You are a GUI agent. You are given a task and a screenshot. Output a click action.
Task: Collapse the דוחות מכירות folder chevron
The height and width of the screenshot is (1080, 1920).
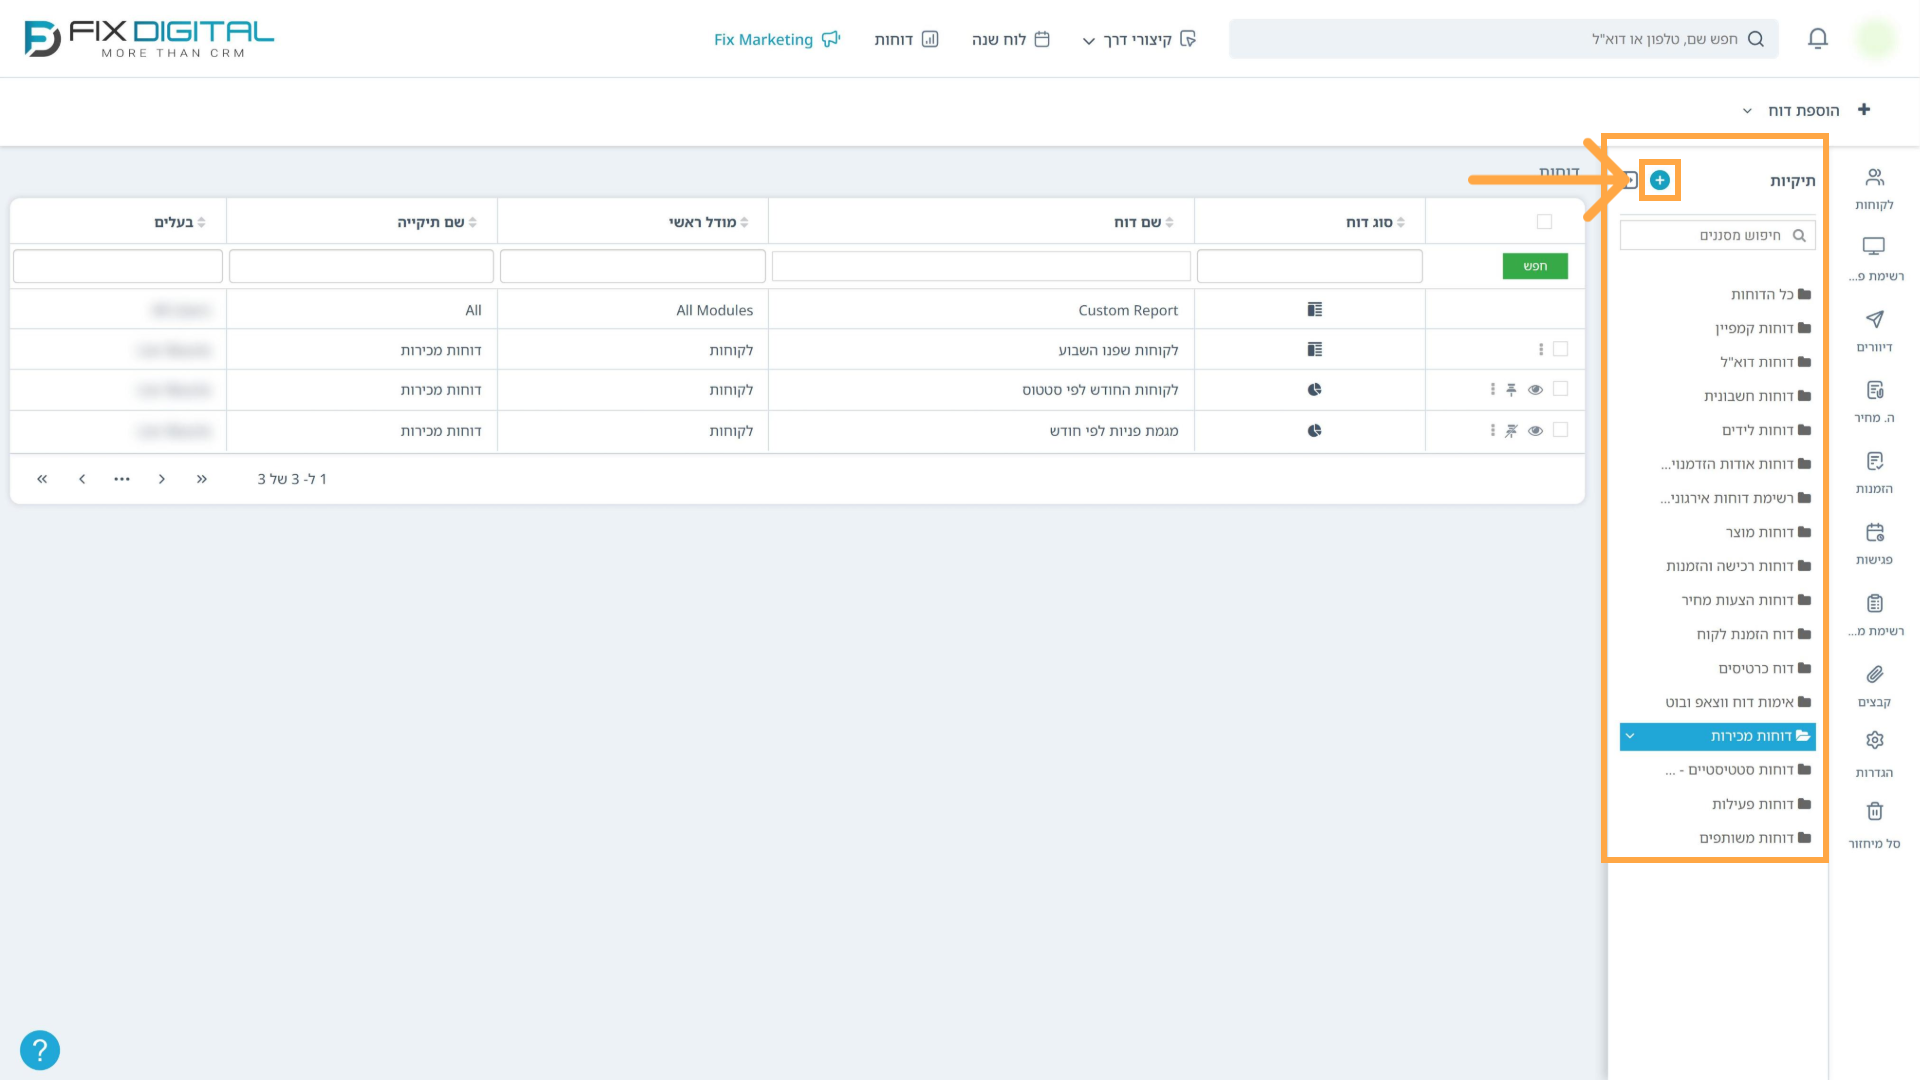(x=1630, y=736)
